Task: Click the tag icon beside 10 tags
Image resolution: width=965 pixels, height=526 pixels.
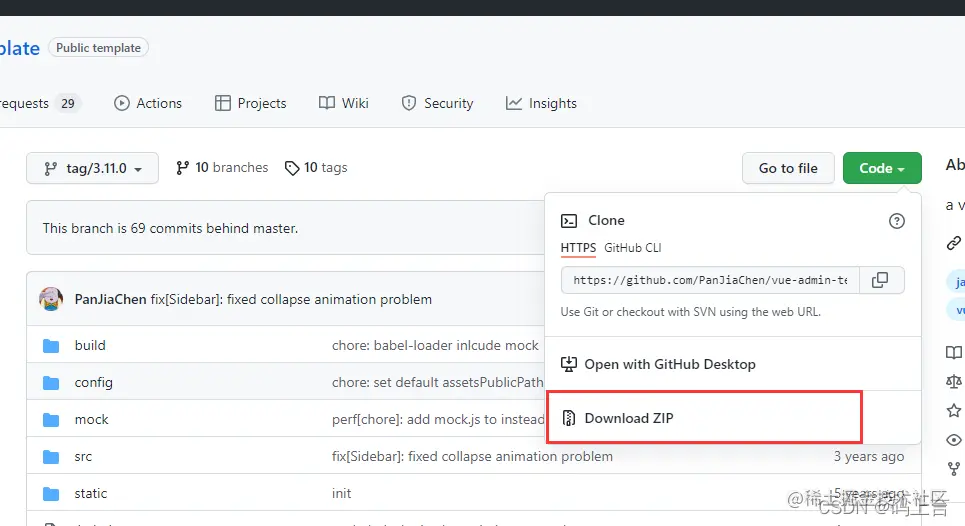Action: point(292,168)
